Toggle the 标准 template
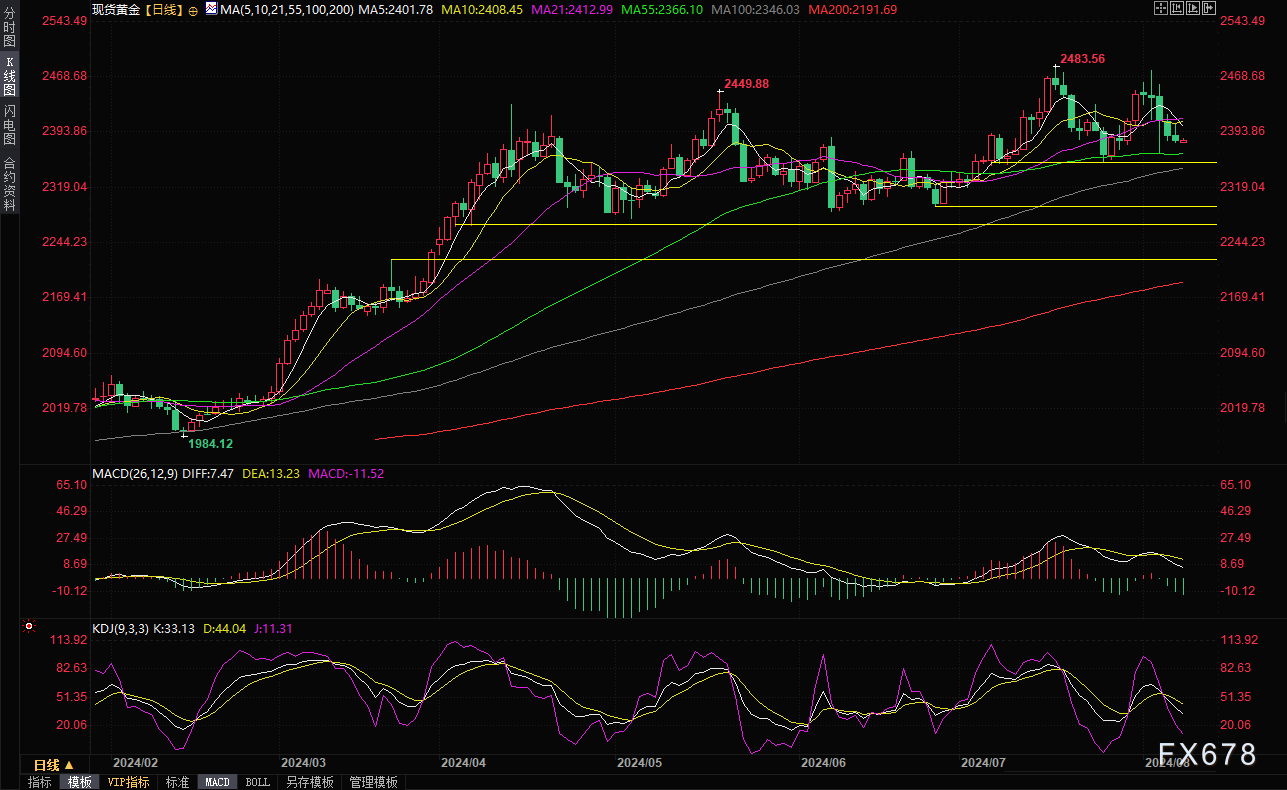Viewport: 1287px width, 790px height. [x=177, y=782]
